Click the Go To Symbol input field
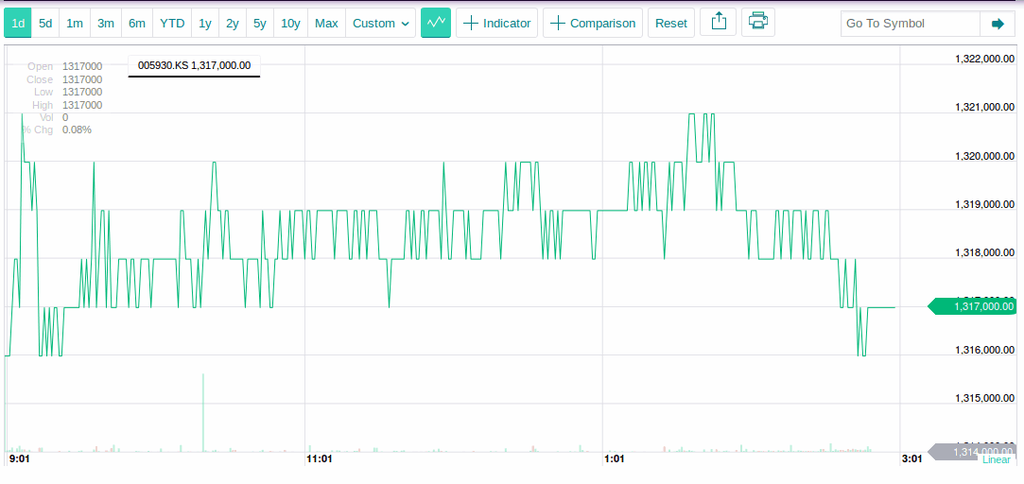 tap(908, 23)
